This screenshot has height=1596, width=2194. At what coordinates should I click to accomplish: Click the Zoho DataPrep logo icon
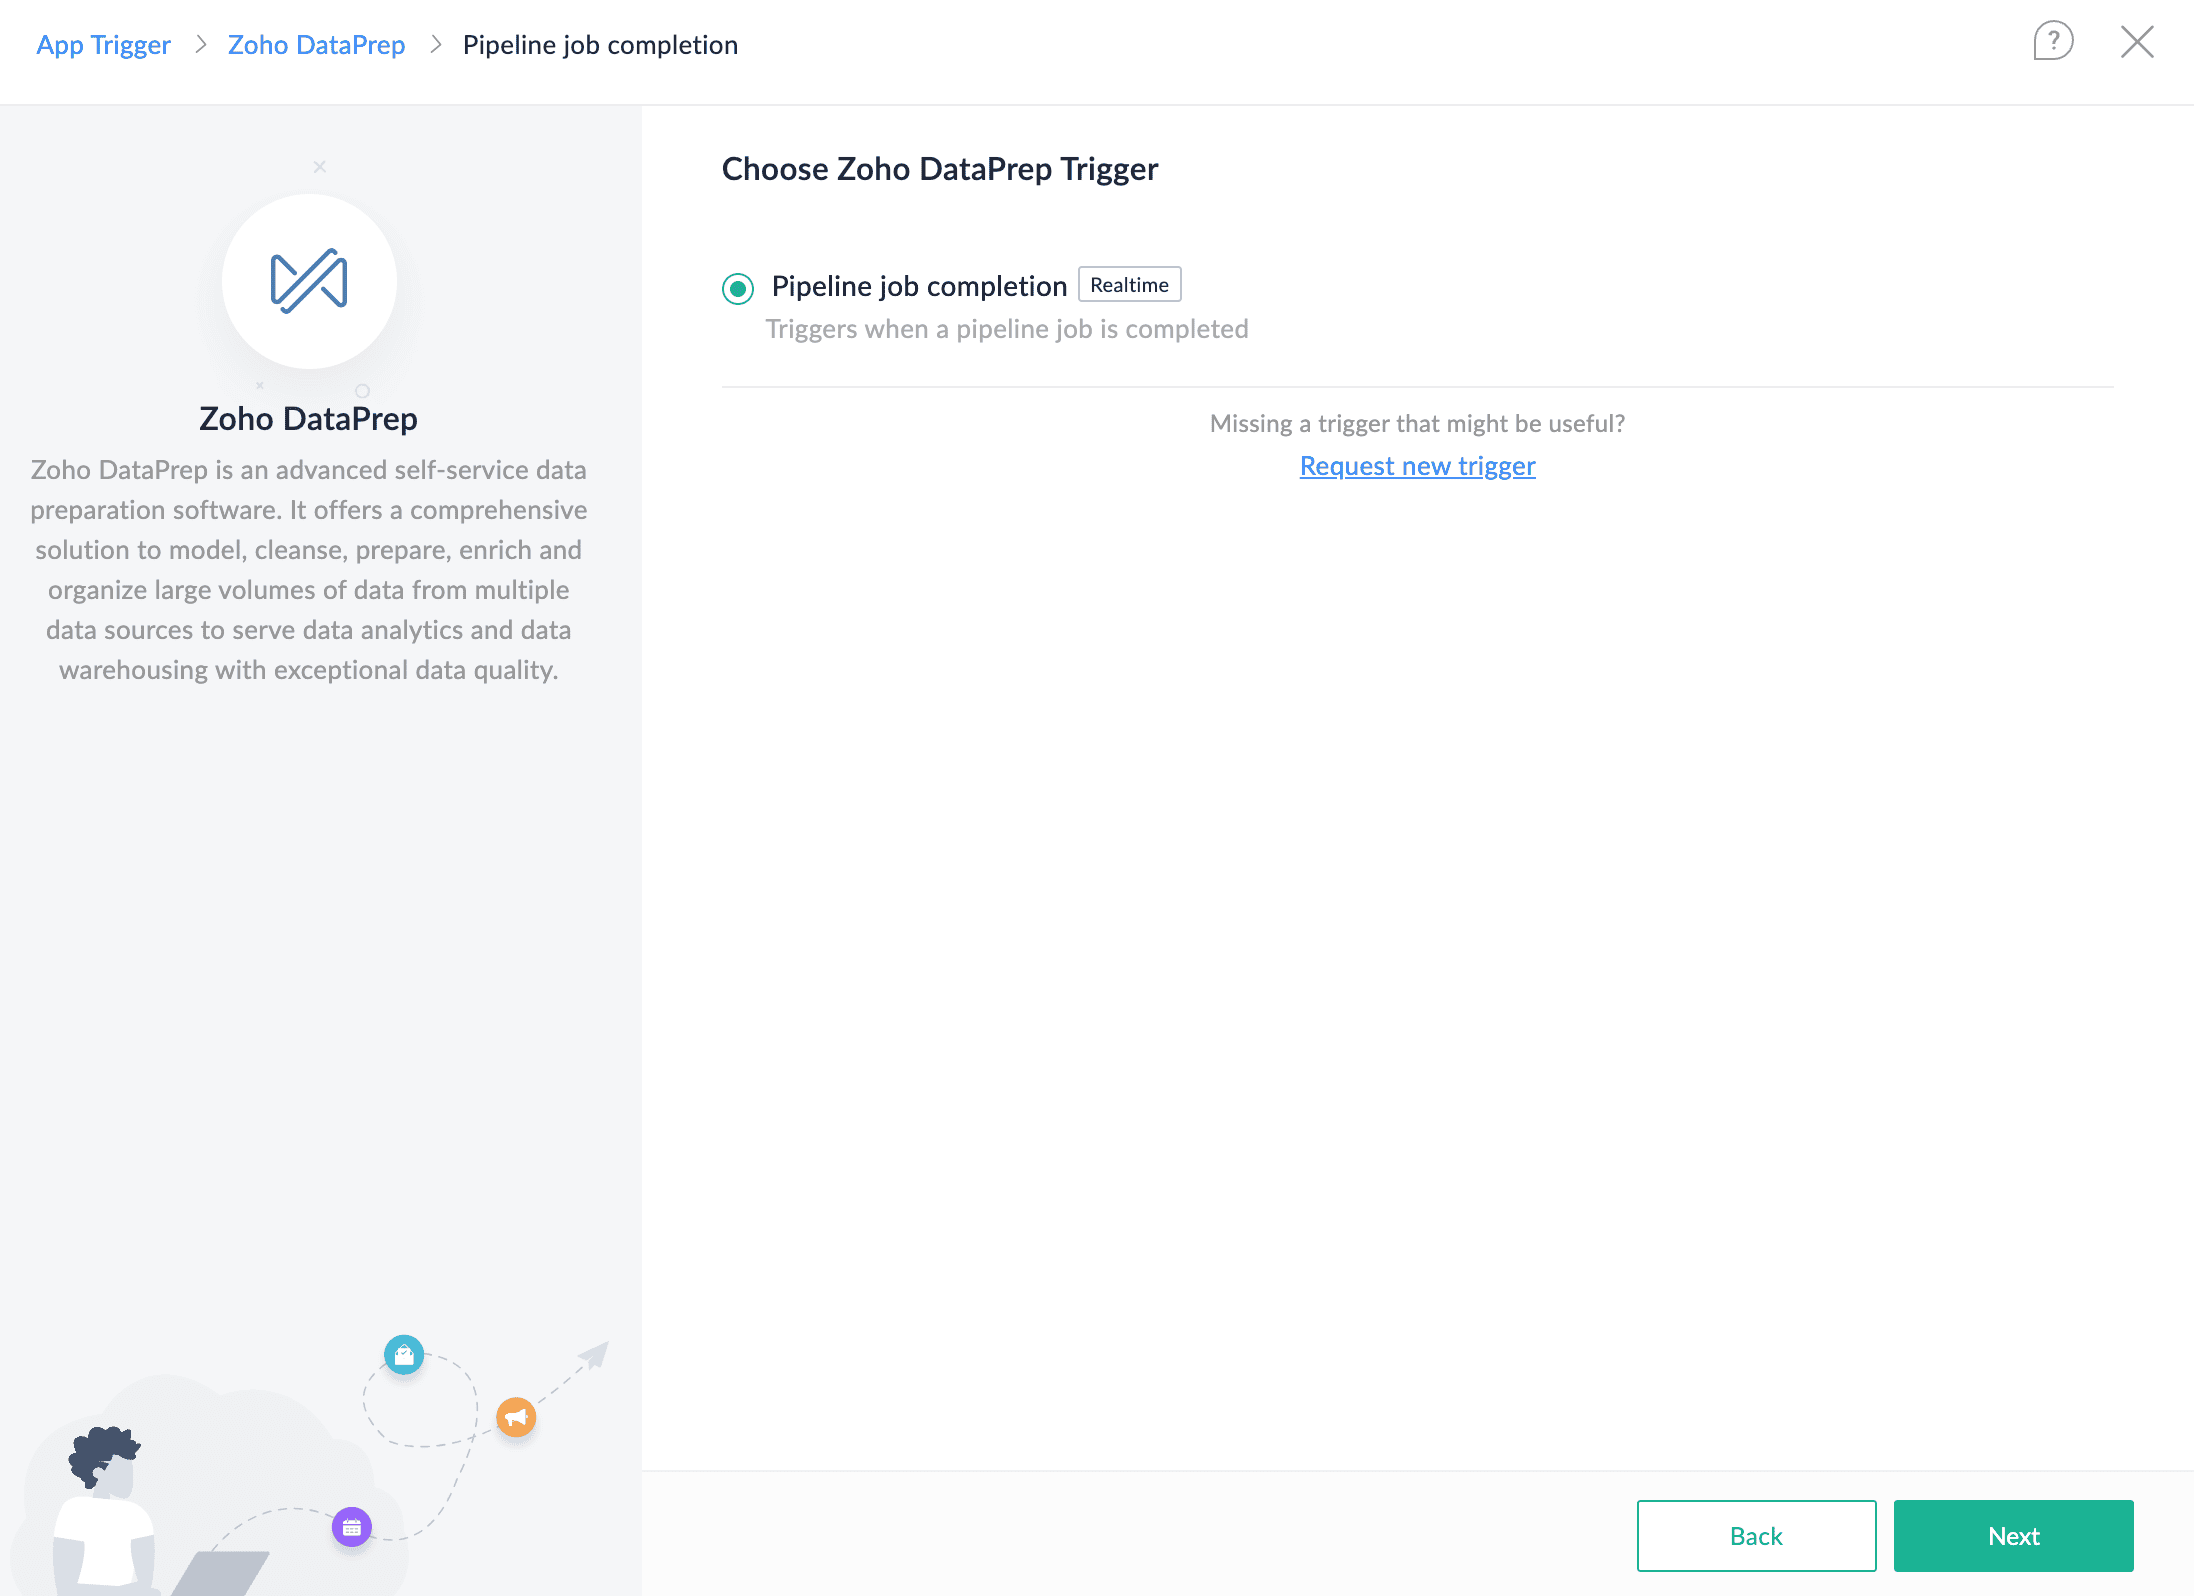pos(309,282)
